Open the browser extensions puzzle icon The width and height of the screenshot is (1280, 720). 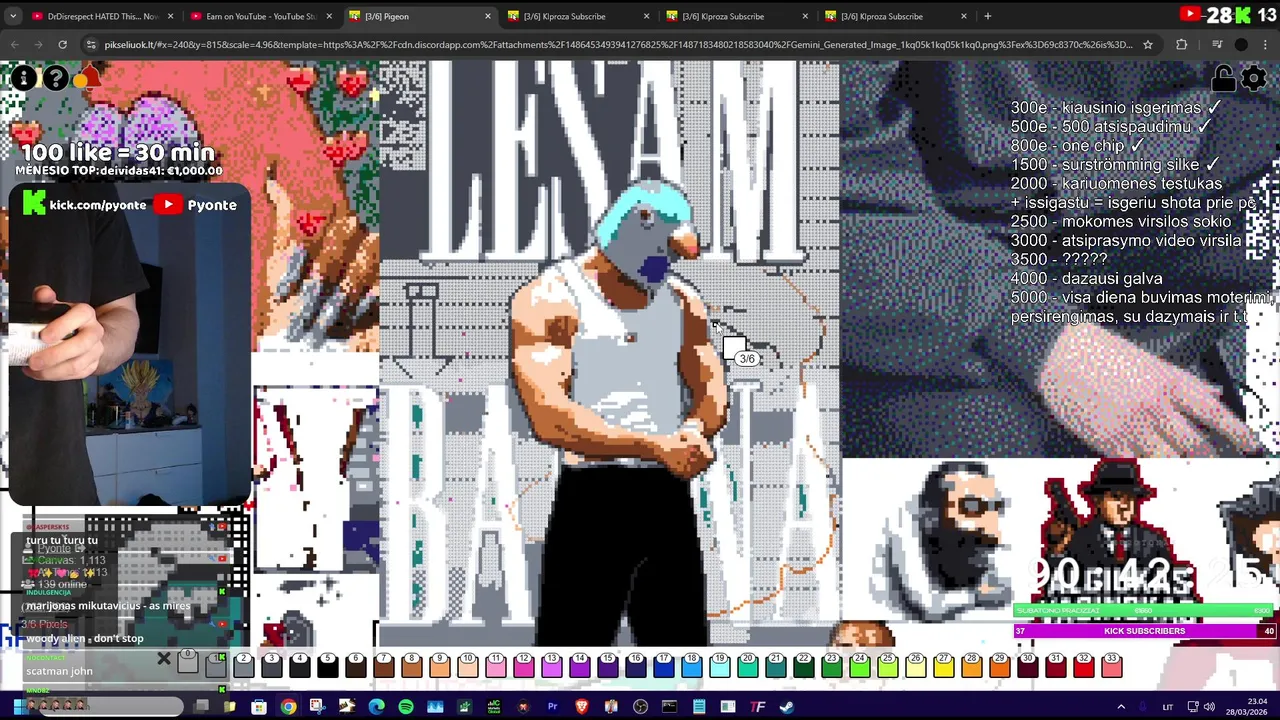(1182, 44)
